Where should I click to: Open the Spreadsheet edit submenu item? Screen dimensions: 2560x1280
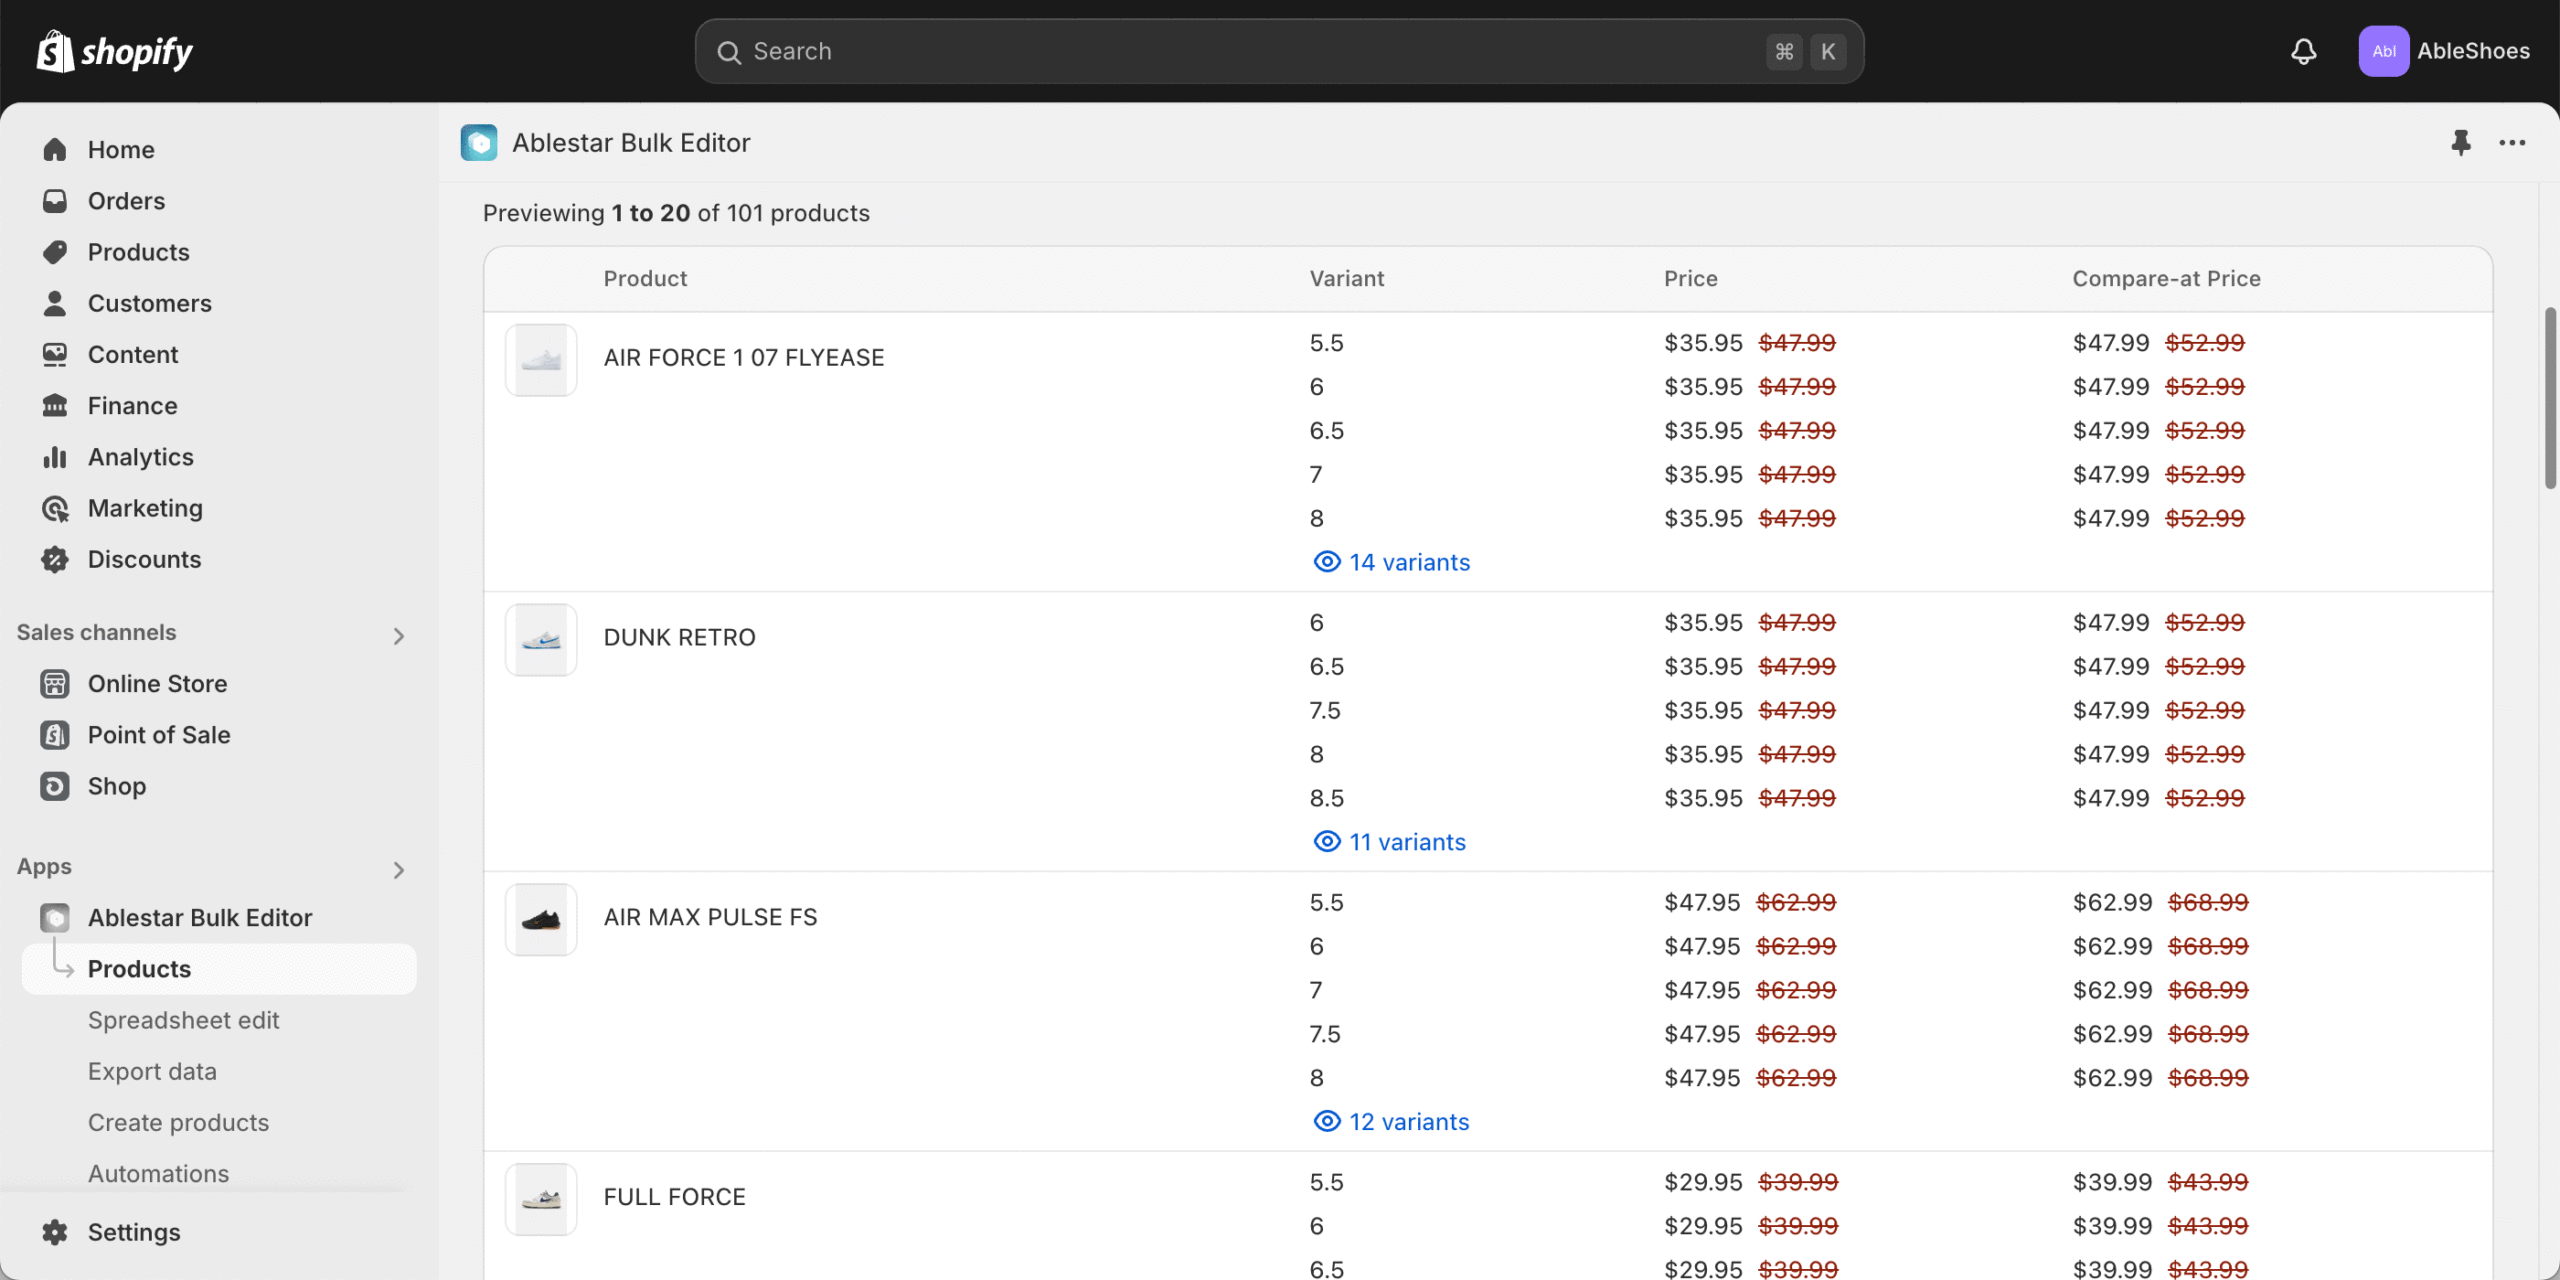click(183, 1020)
